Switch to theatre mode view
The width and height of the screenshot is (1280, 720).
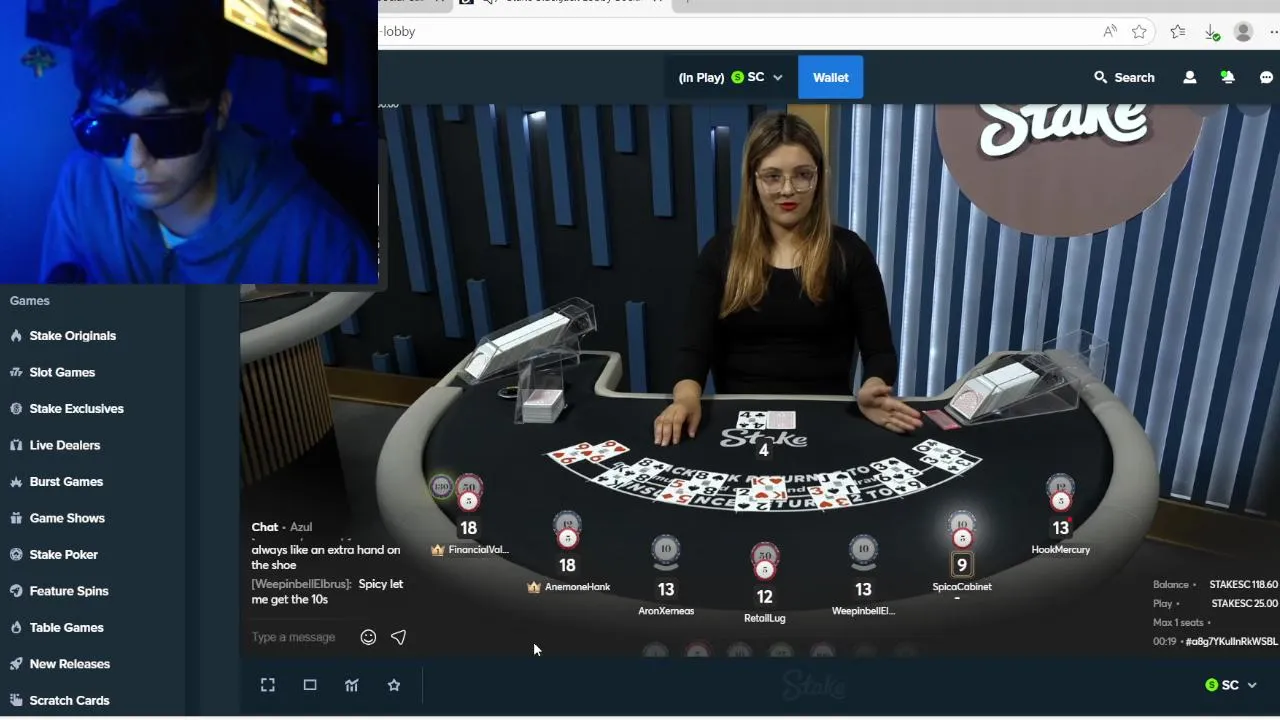(x=310, y=685)
